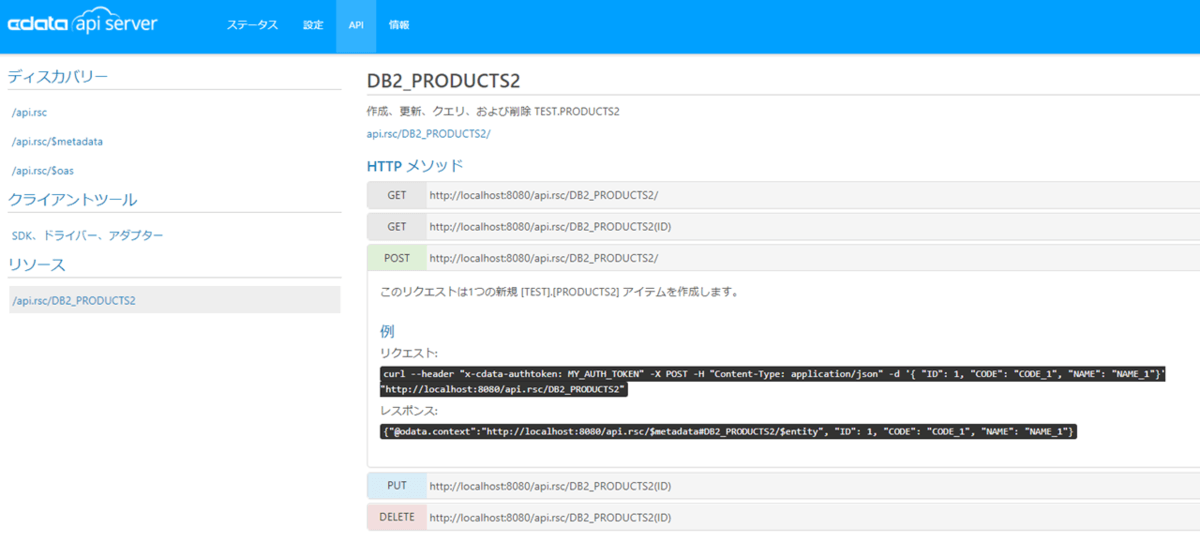Screen dimensions: 1200x543
Task: Click the レスポンス: label
Action: pos(410,410)
